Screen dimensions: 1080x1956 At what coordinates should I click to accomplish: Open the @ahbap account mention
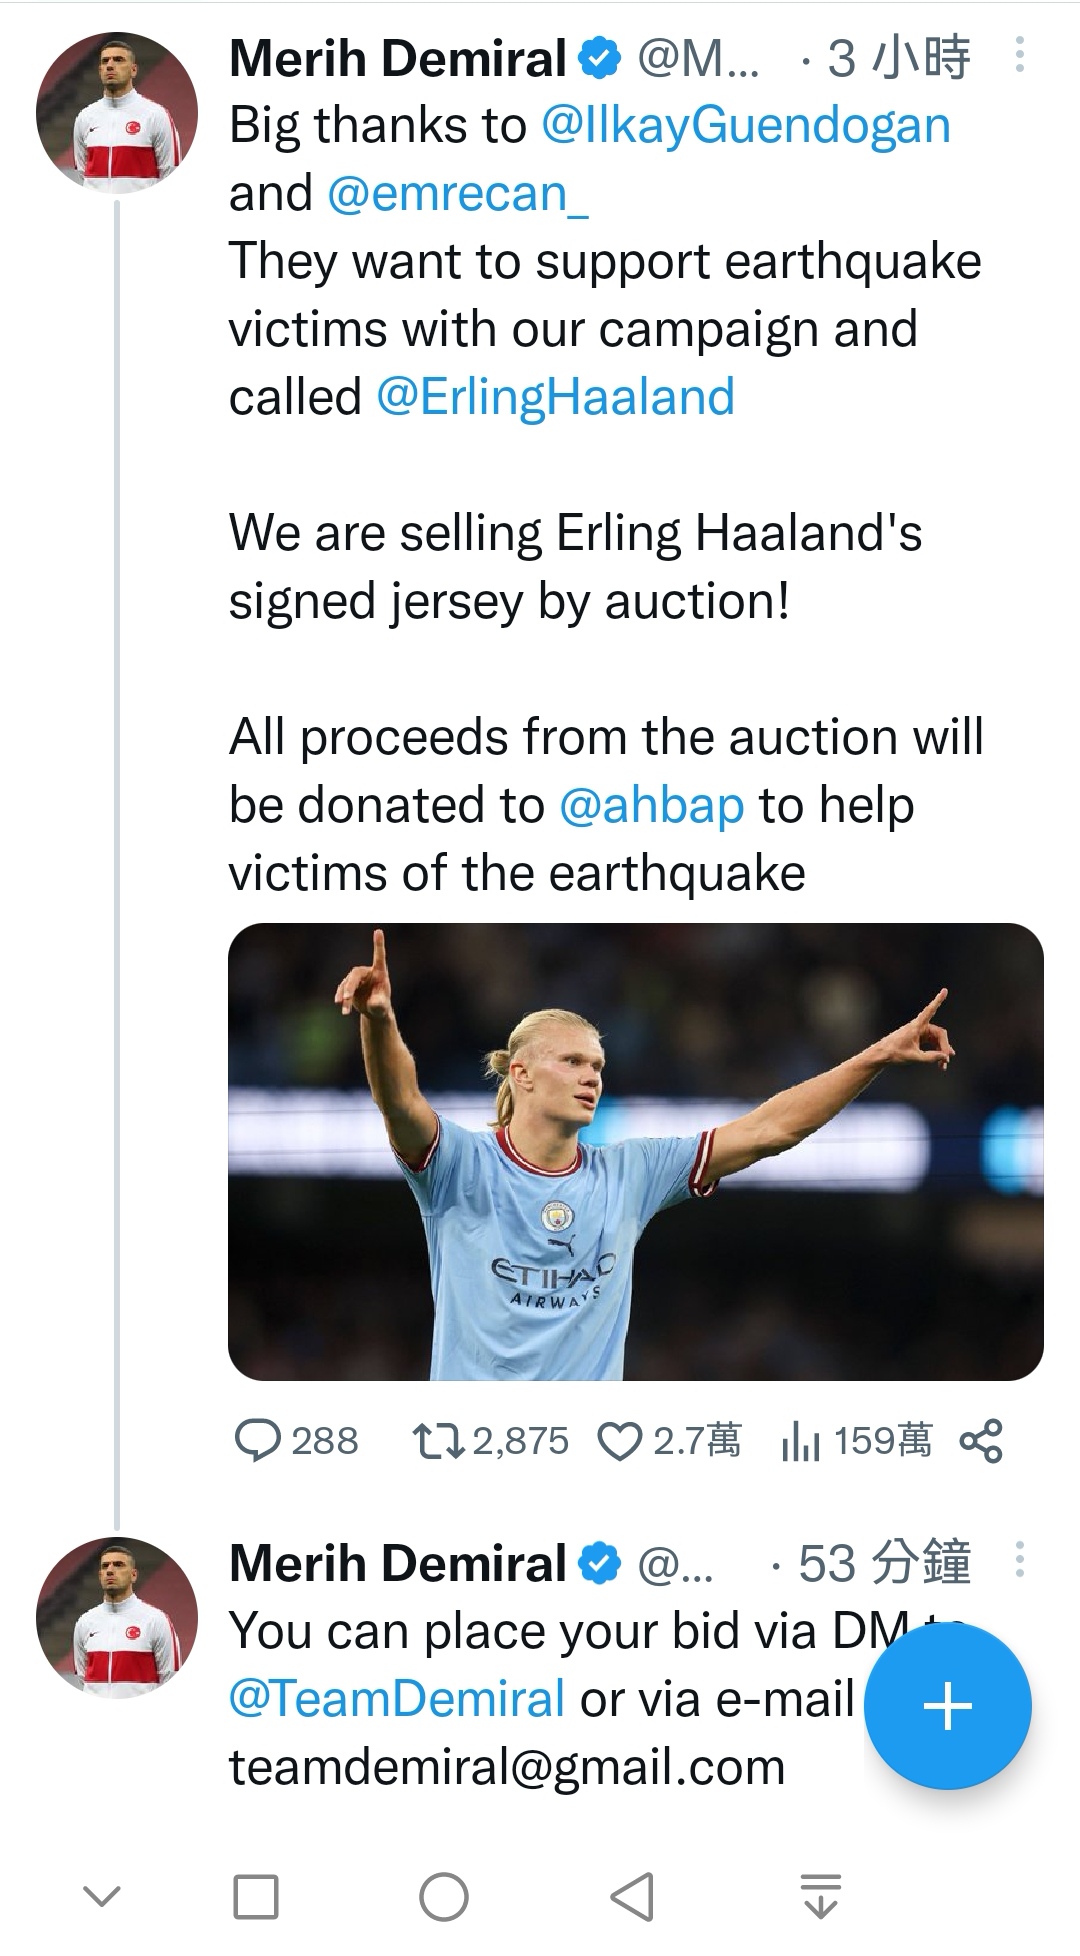click(651, 806)
